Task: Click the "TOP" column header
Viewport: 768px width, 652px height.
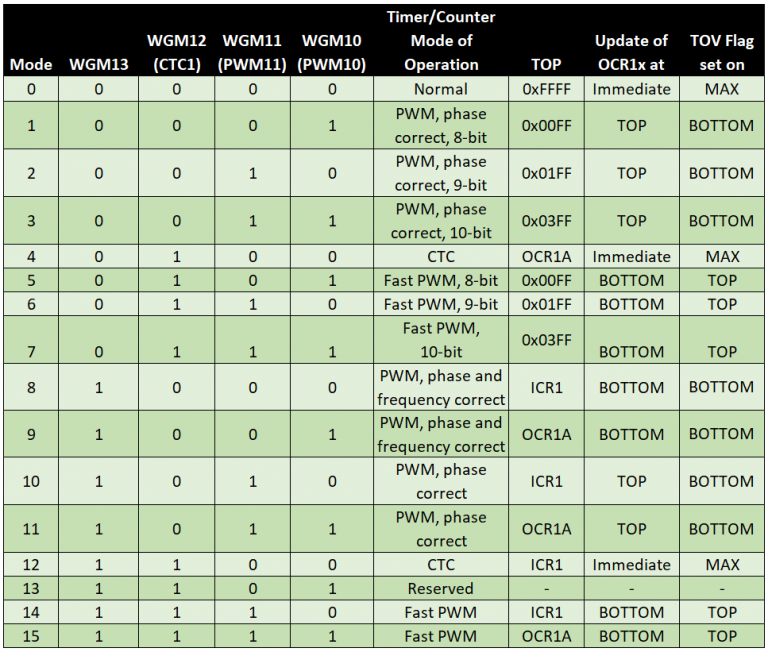Action: point(547,65)
